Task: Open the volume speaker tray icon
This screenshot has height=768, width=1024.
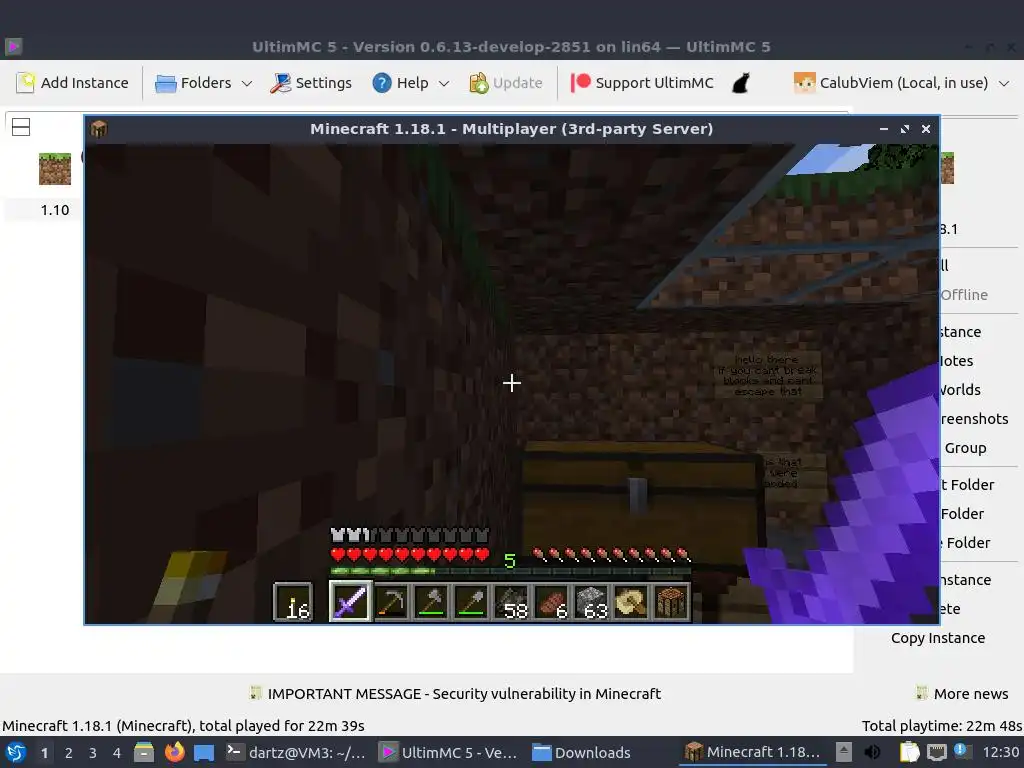Action: coord(872,752)
